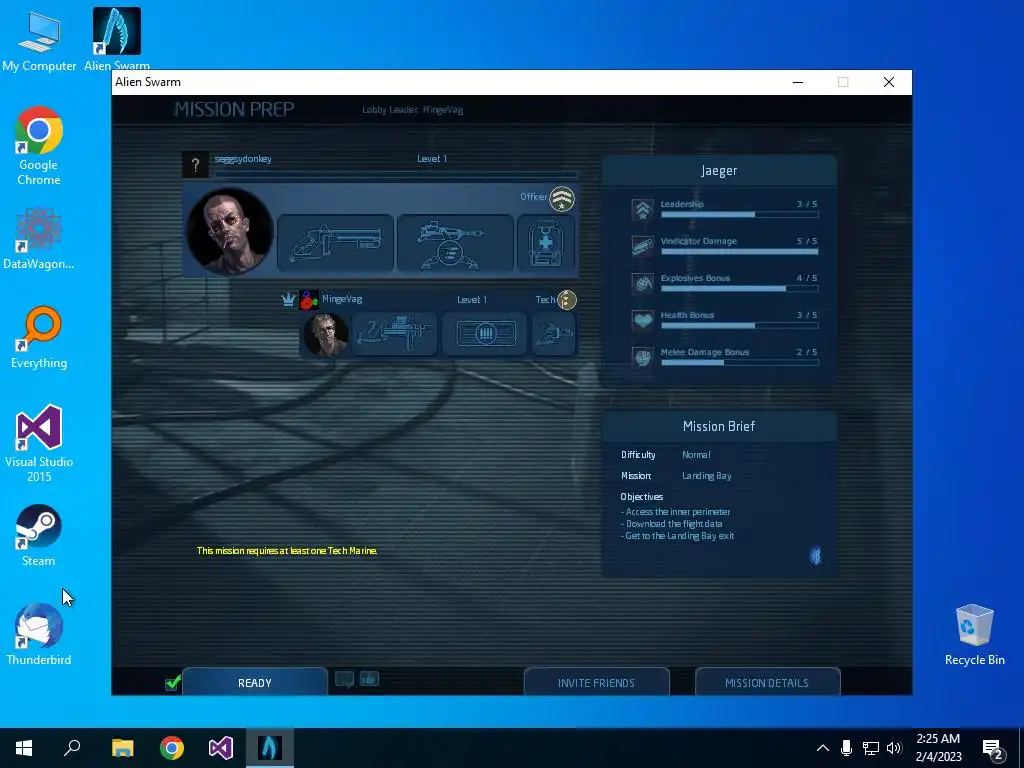Select Jaeger's sentry gun weapon slot

[455, 243]
